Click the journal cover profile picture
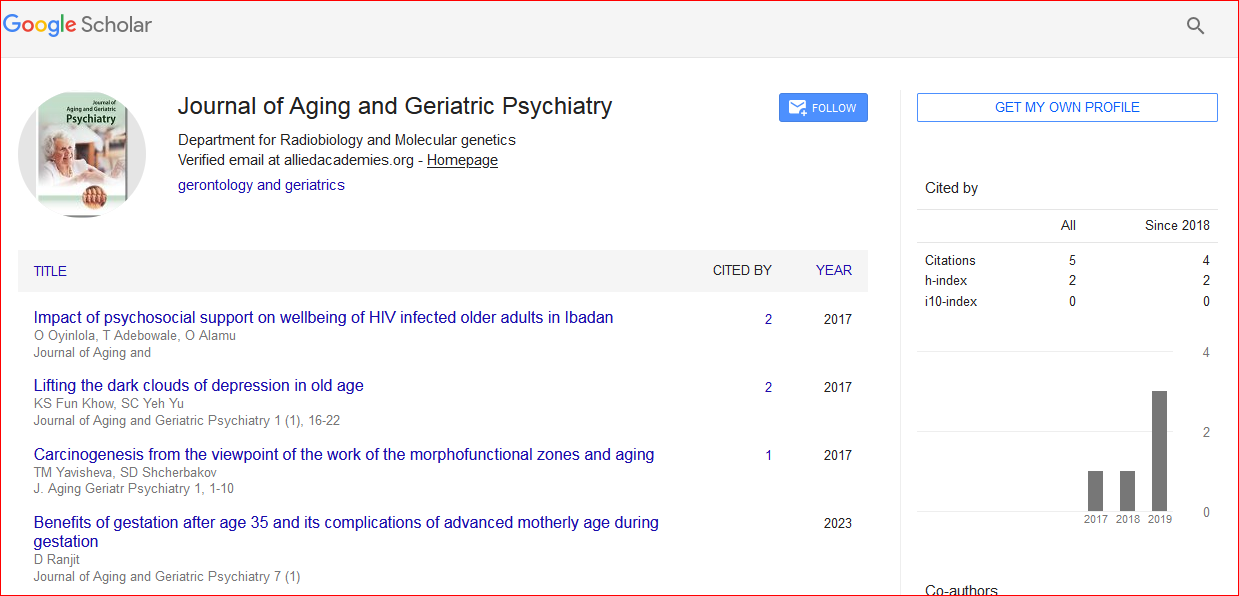The width and height of the screenshot is (1239, 596). tap(82, 154)
